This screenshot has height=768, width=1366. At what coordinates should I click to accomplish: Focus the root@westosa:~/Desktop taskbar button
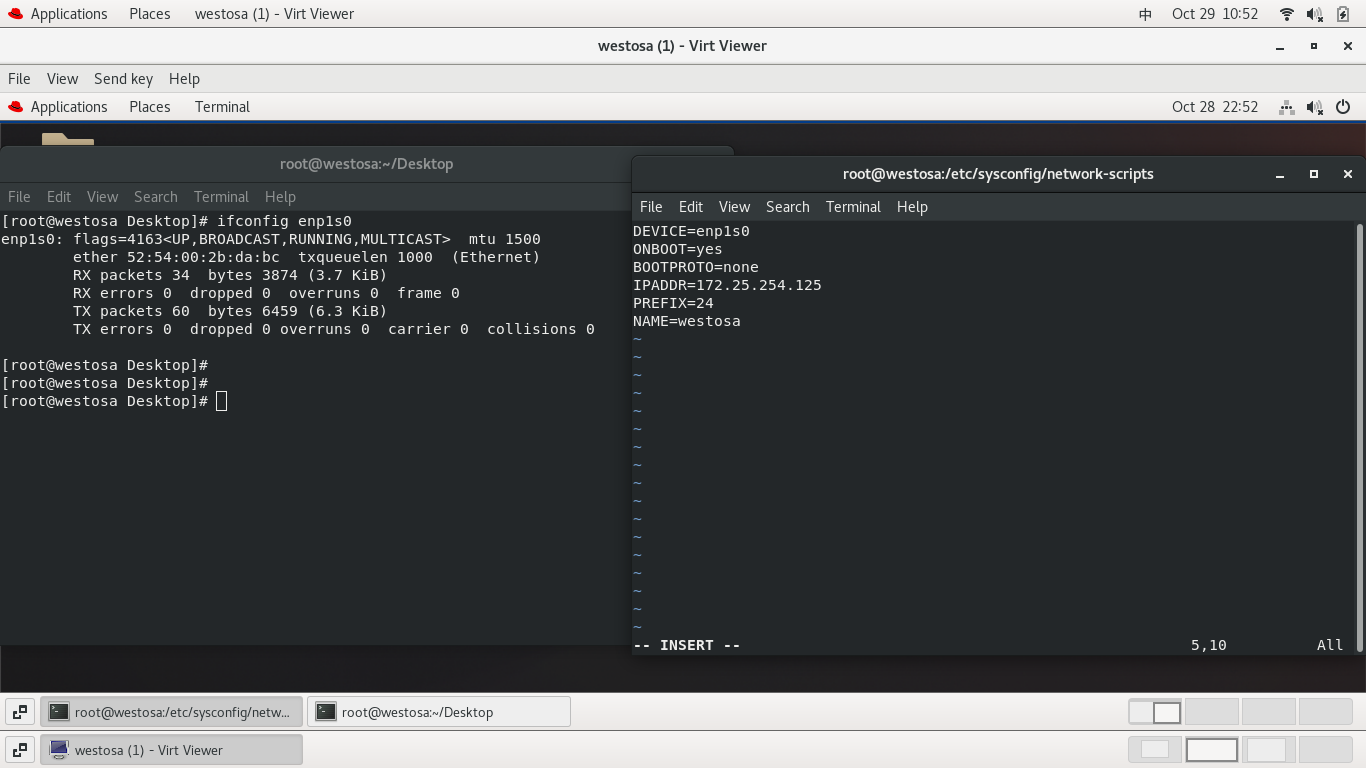[x=438, y=711]
